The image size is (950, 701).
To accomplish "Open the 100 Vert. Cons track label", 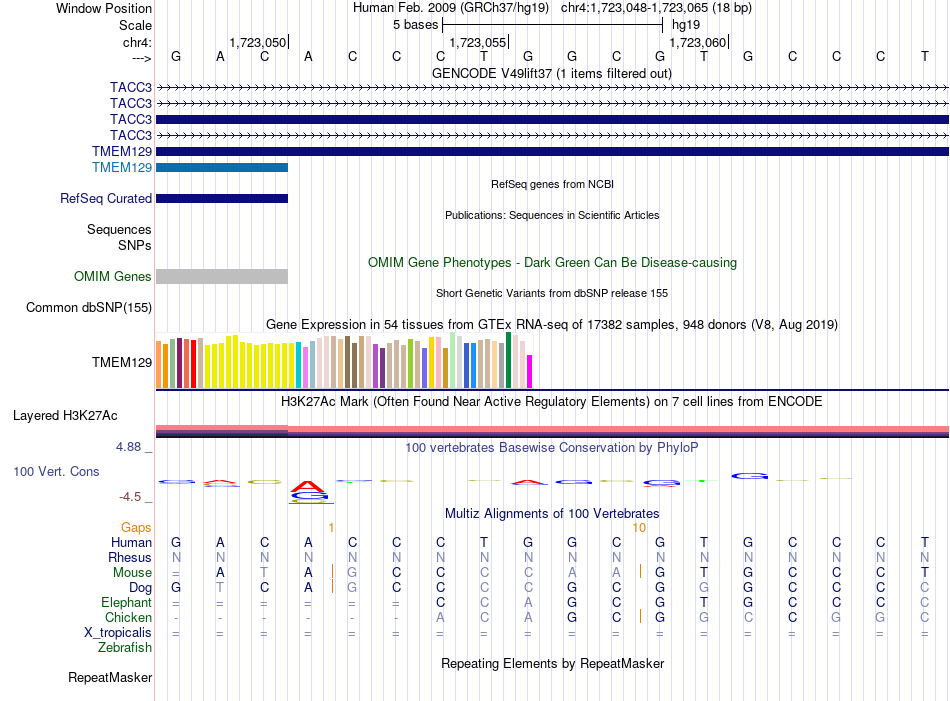I will pos(56,471).
